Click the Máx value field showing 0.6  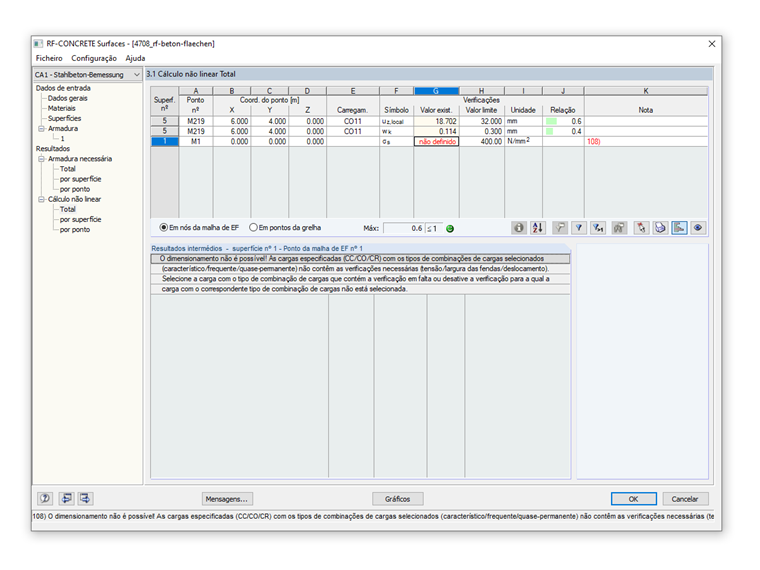coord(404,228)
